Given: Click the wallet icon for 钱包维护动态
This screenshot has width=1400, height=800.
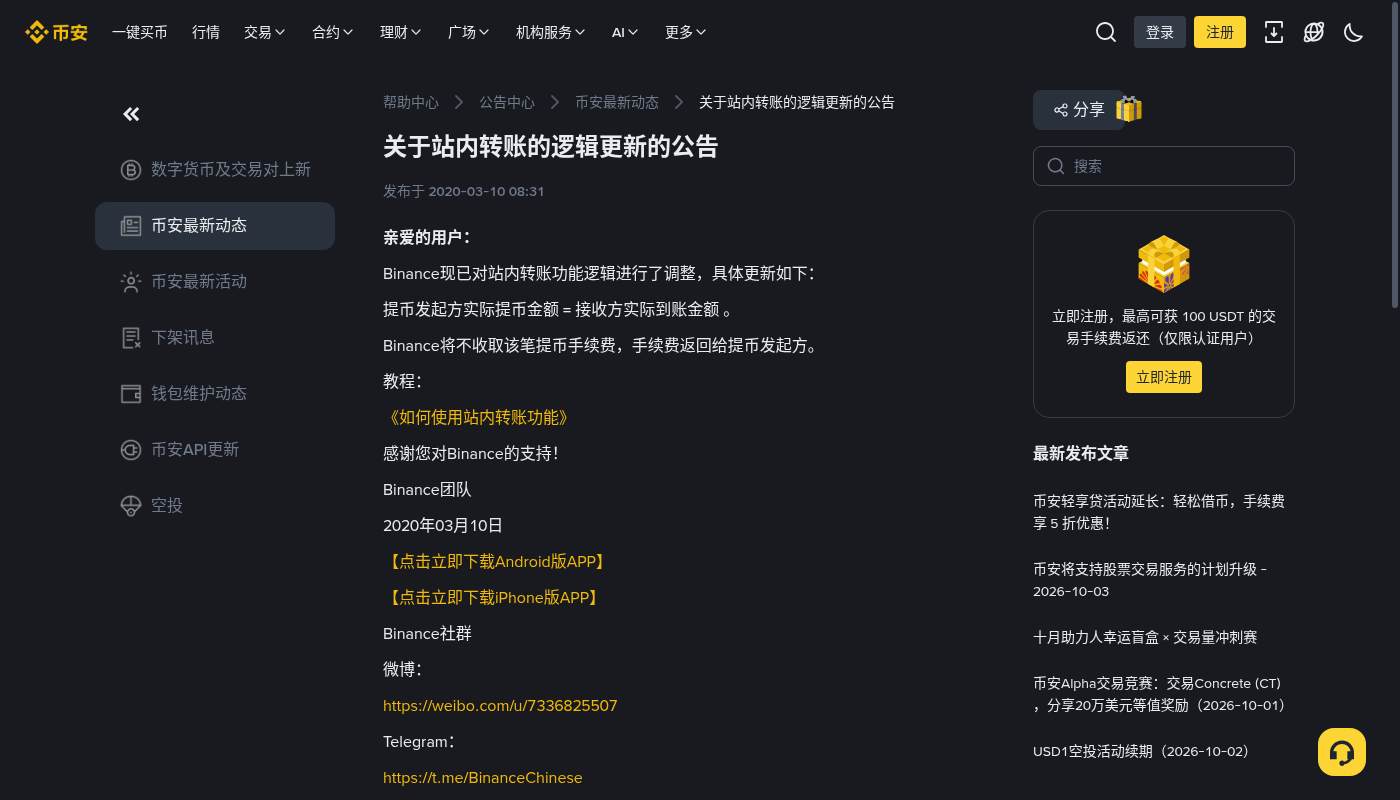Looking at the screenshot, I should pyautogui.click(x=131, y=394).
